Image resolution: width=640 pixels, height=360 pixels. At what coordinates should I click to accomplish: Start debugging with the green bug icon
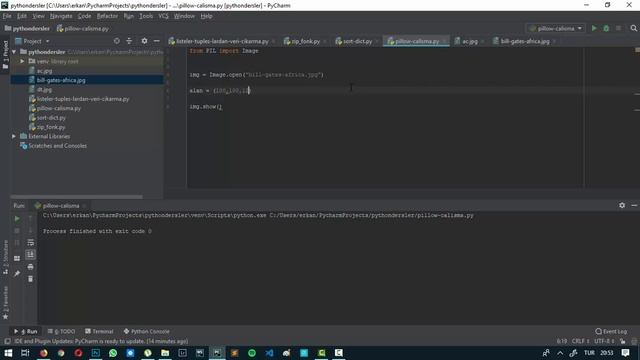606,28
